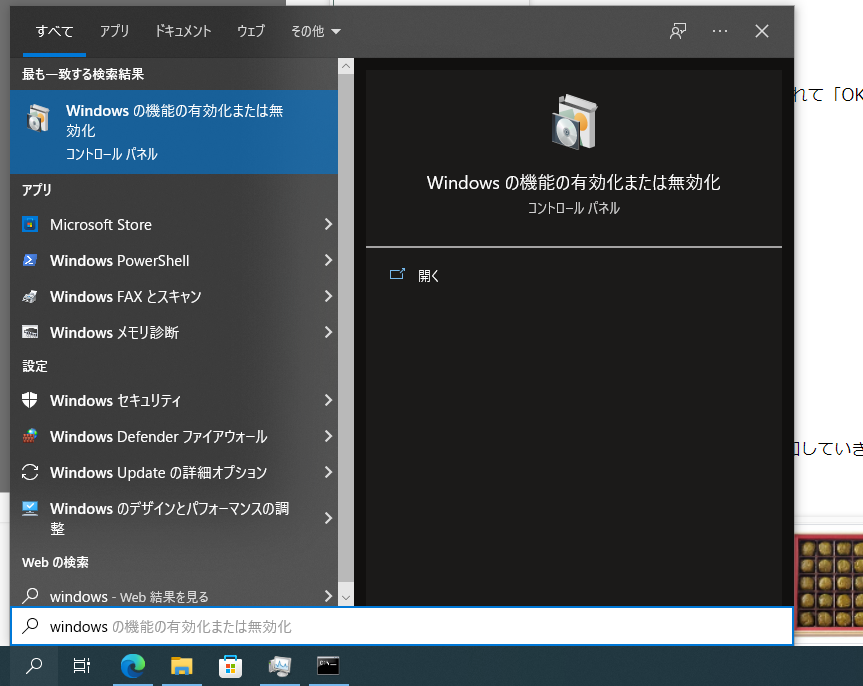Open the monitor chart app in the taskbar

coord(280,666)
